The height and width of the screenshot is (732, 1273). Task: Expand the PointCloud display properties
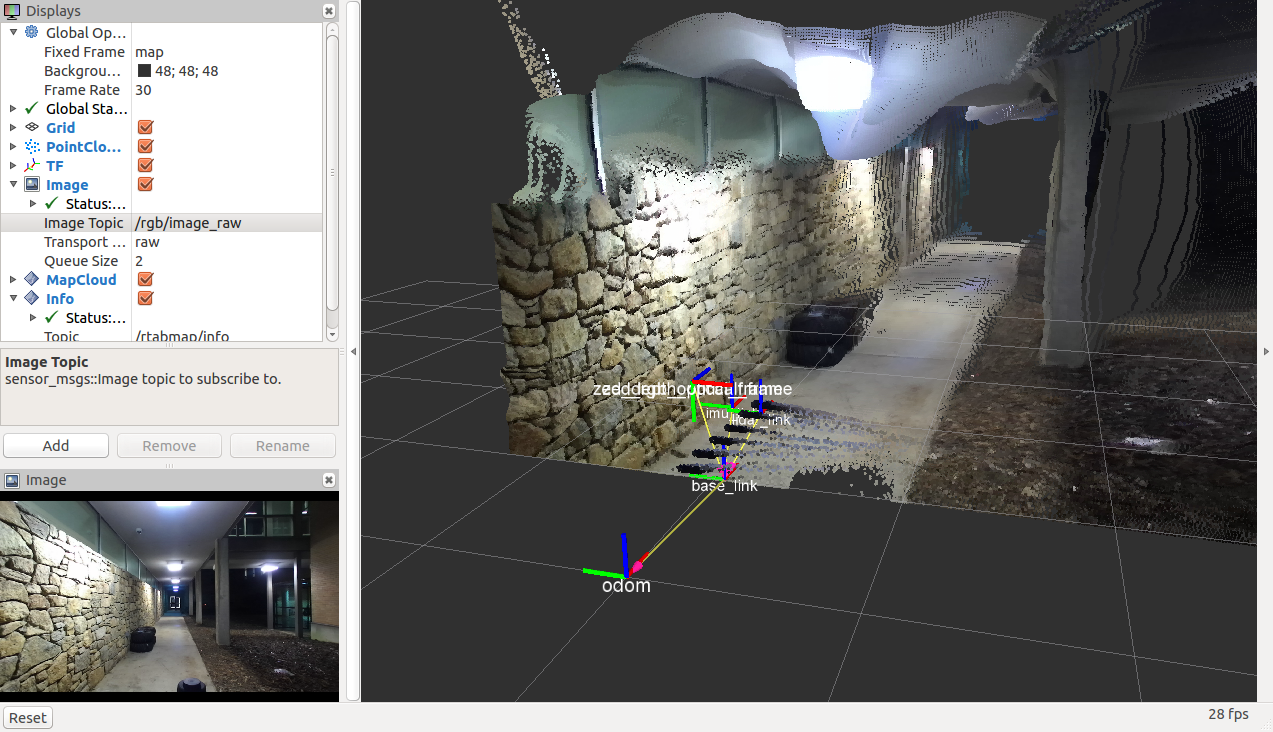click(x=13, y=146)
